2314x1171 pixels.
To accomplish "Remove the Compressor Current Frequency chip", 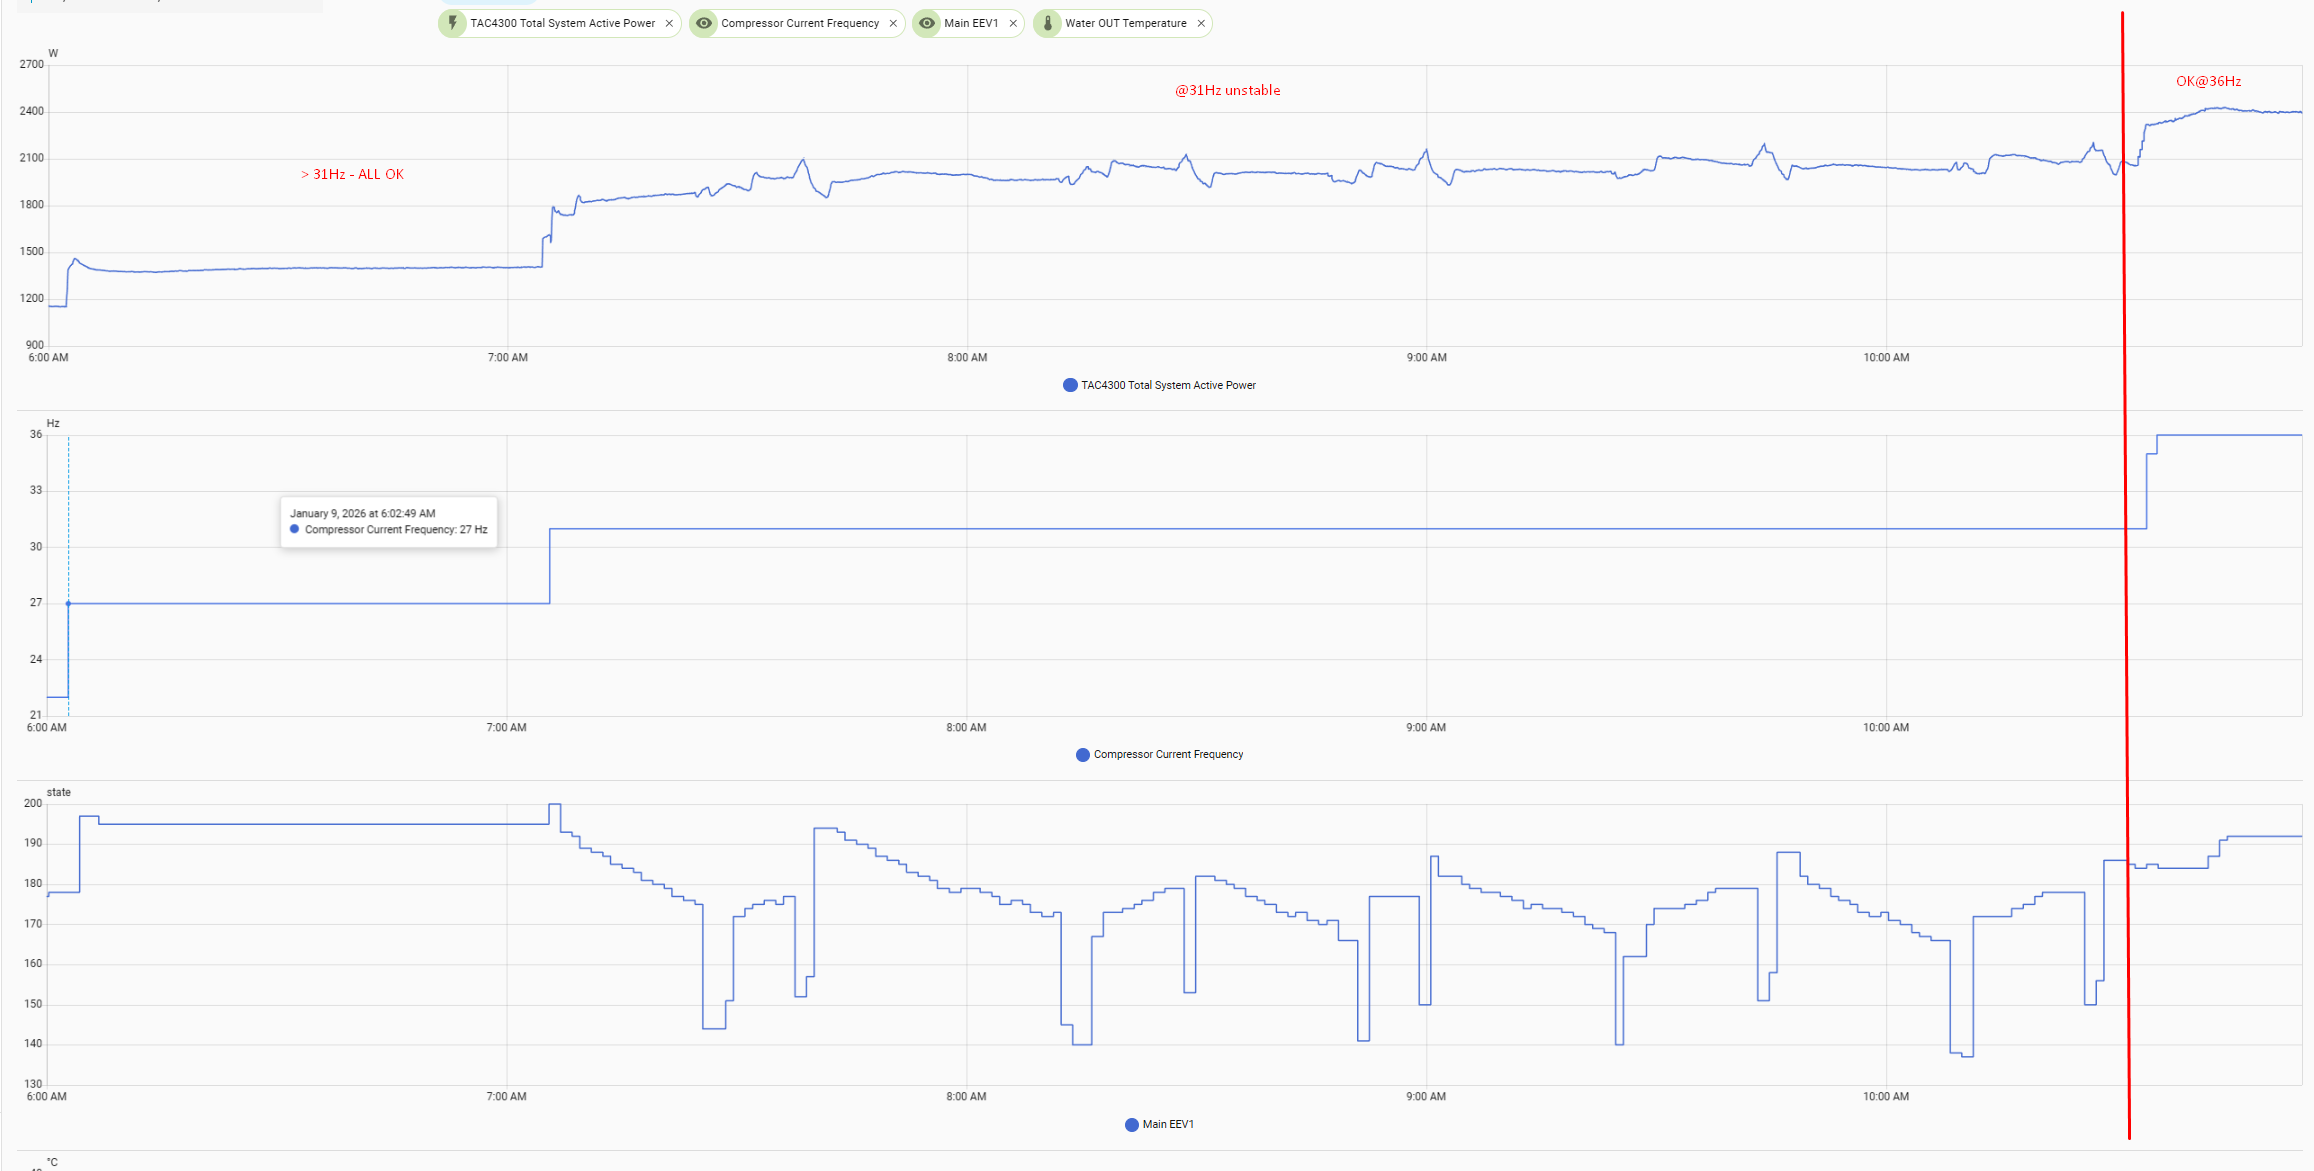I will pos(893,23).
